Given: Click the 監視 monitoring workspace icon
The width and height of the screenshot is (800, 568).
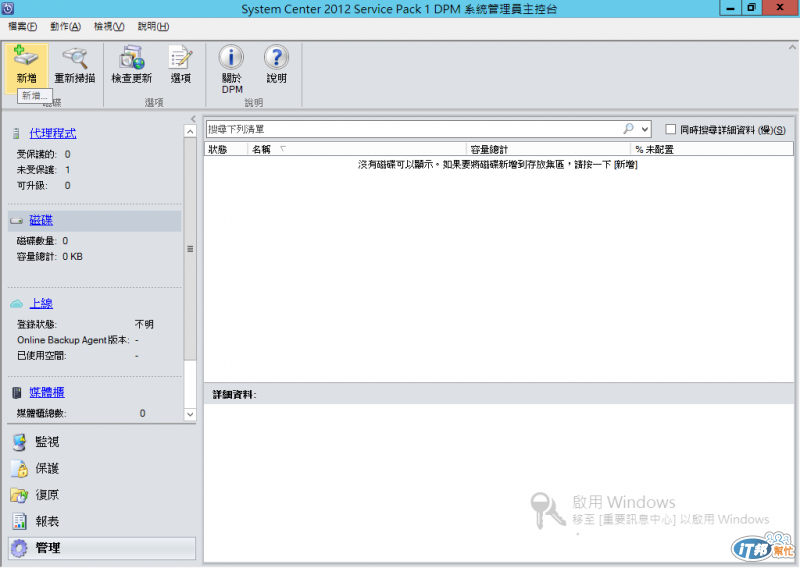Looking at the screenshot, I should coord(19,442).
